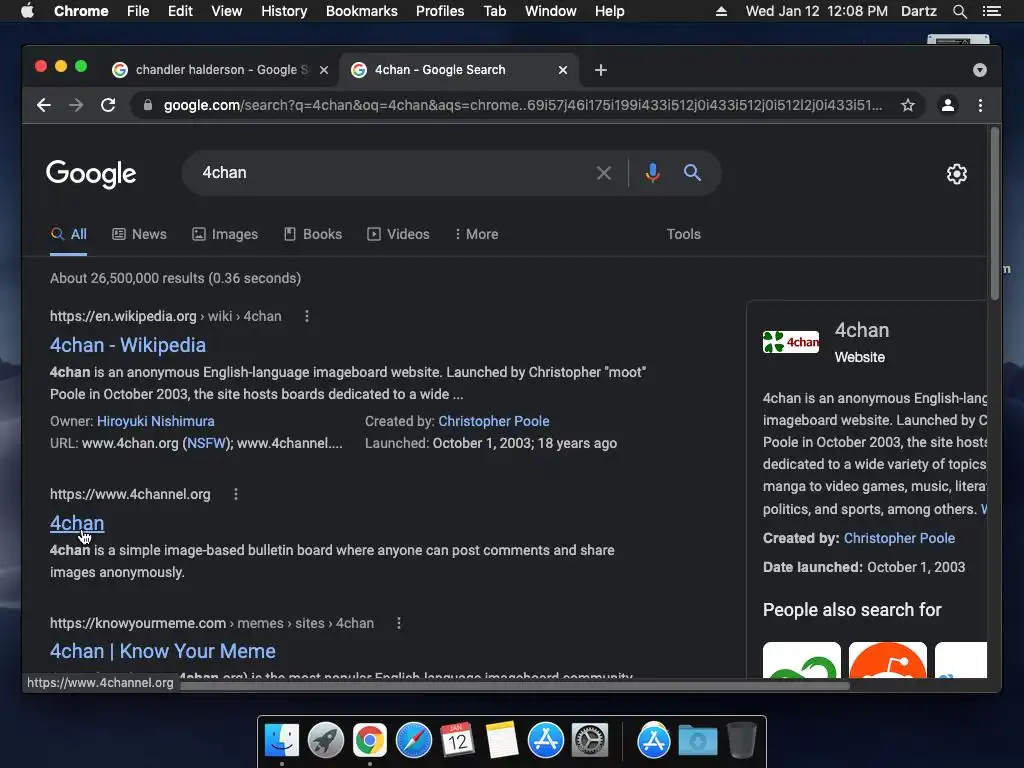1024x768 pixels.
Task: Select the All results tab
Action: 69,234
